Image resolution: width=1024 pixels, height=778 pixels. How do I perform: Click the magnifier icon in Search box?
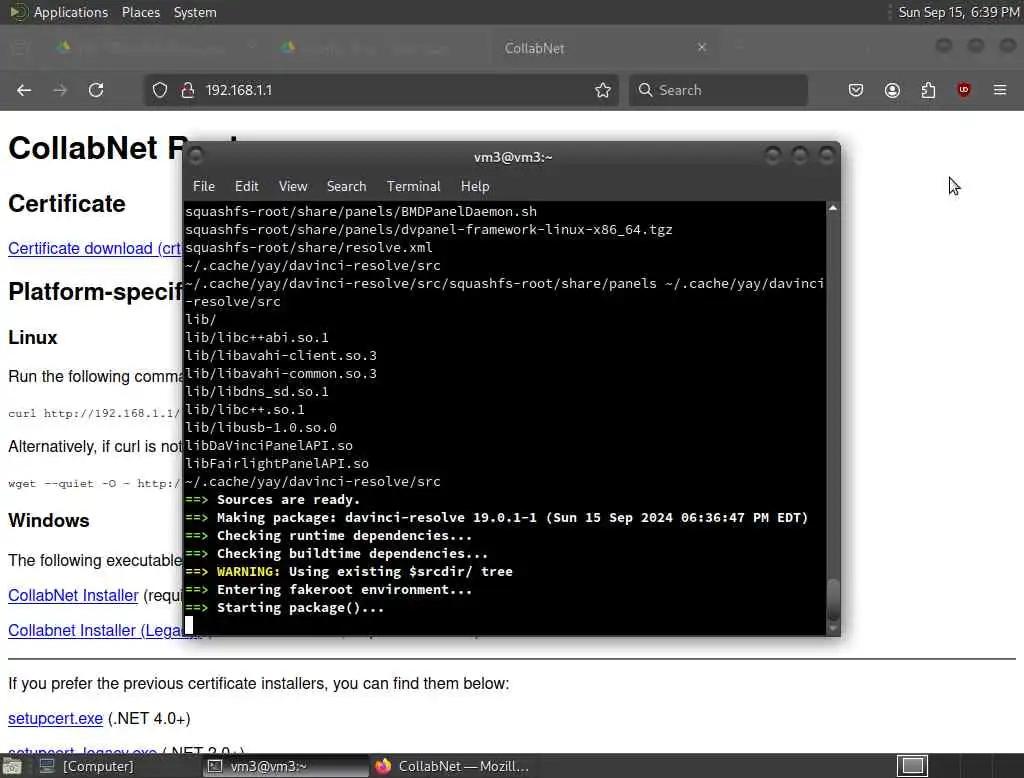645,89
